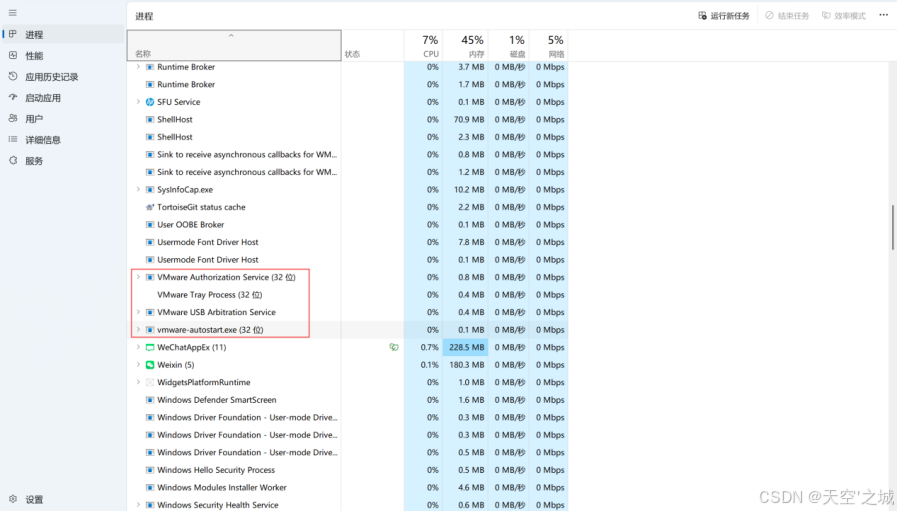Click Windows Modules Installer Worker icon

pos(150,487)
